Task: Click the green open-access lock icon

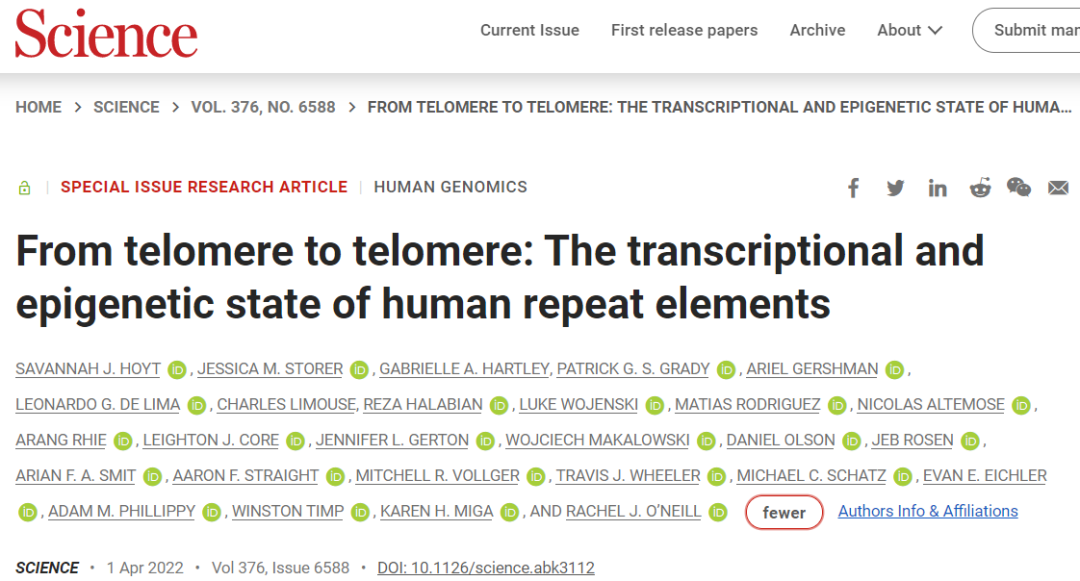Action: coord(24,187)
